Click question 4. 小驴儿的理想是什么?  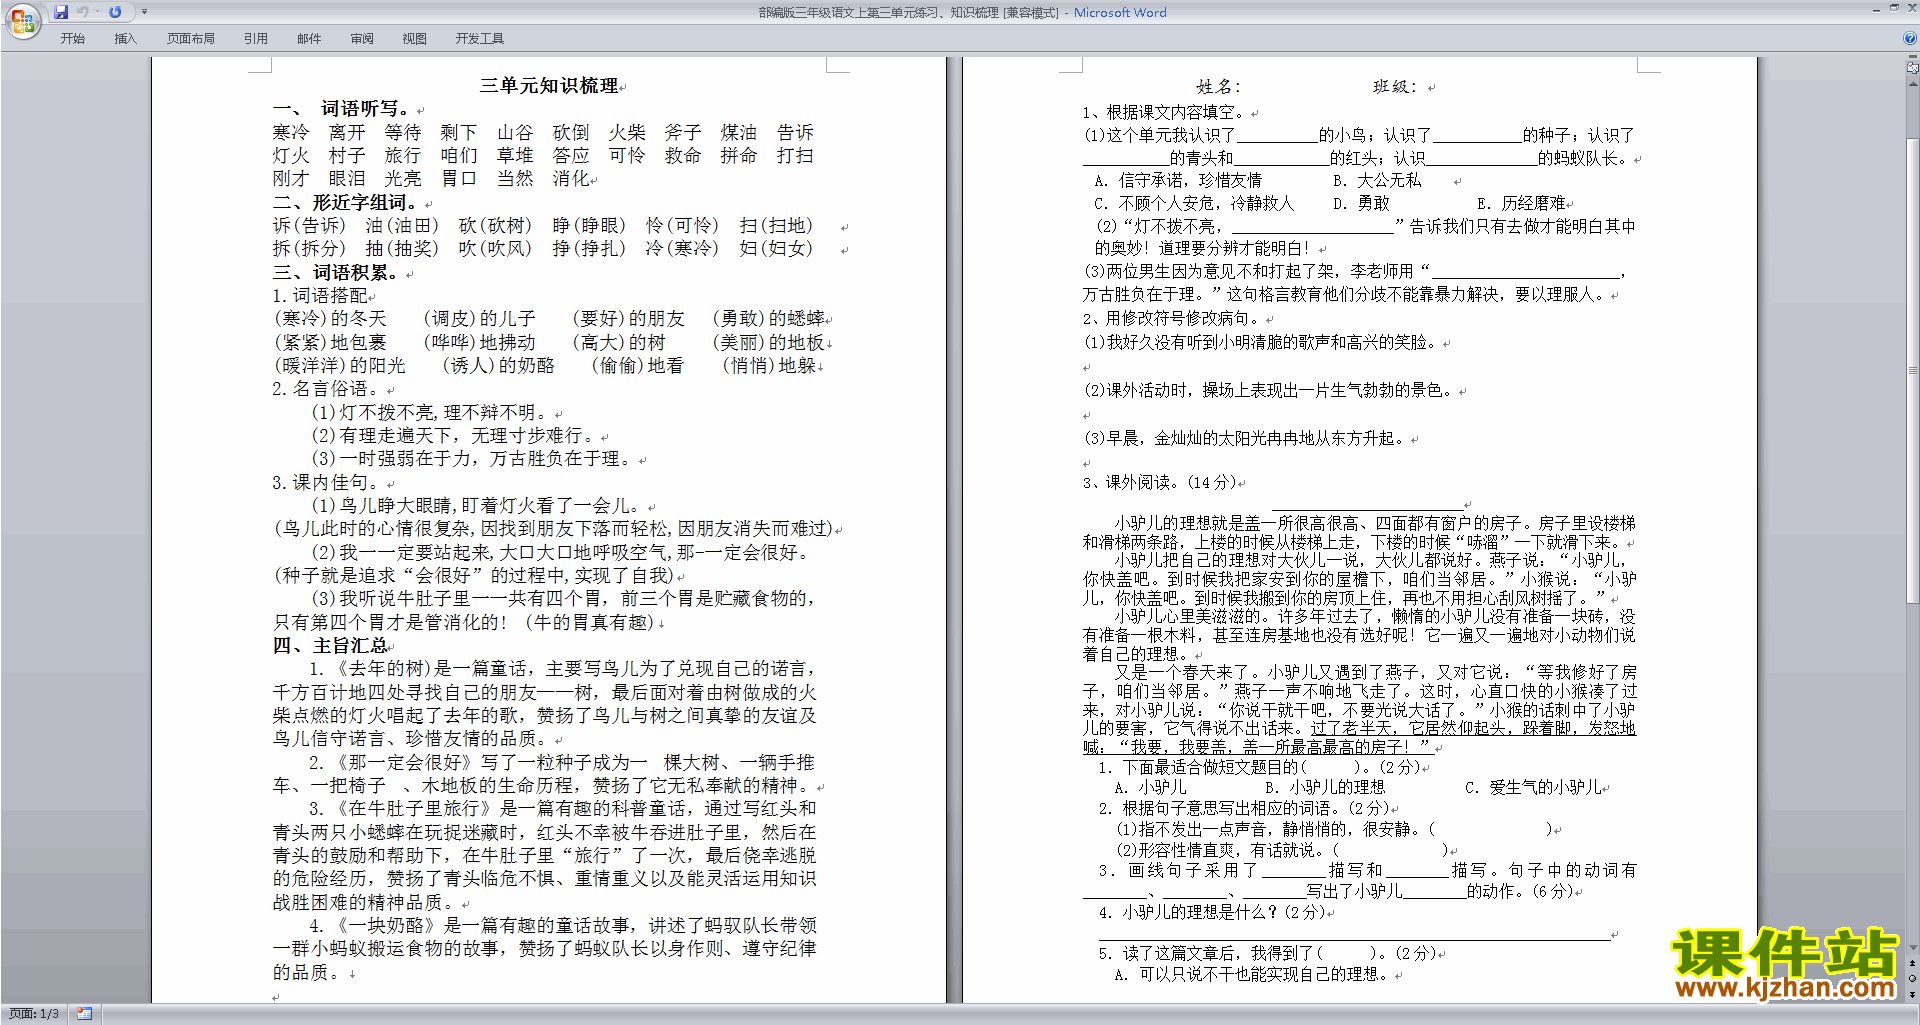click(1211, 912)
